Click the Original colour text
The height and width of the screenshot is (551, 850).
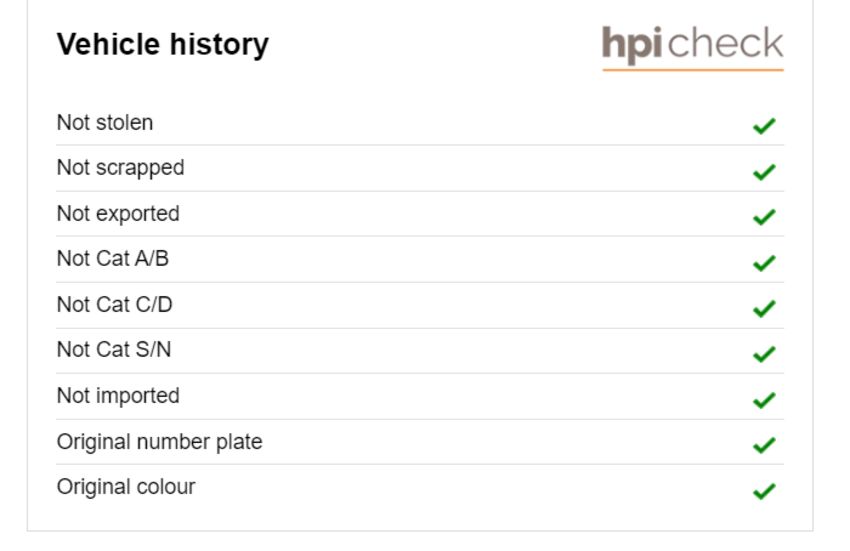[x=126, y=487]
